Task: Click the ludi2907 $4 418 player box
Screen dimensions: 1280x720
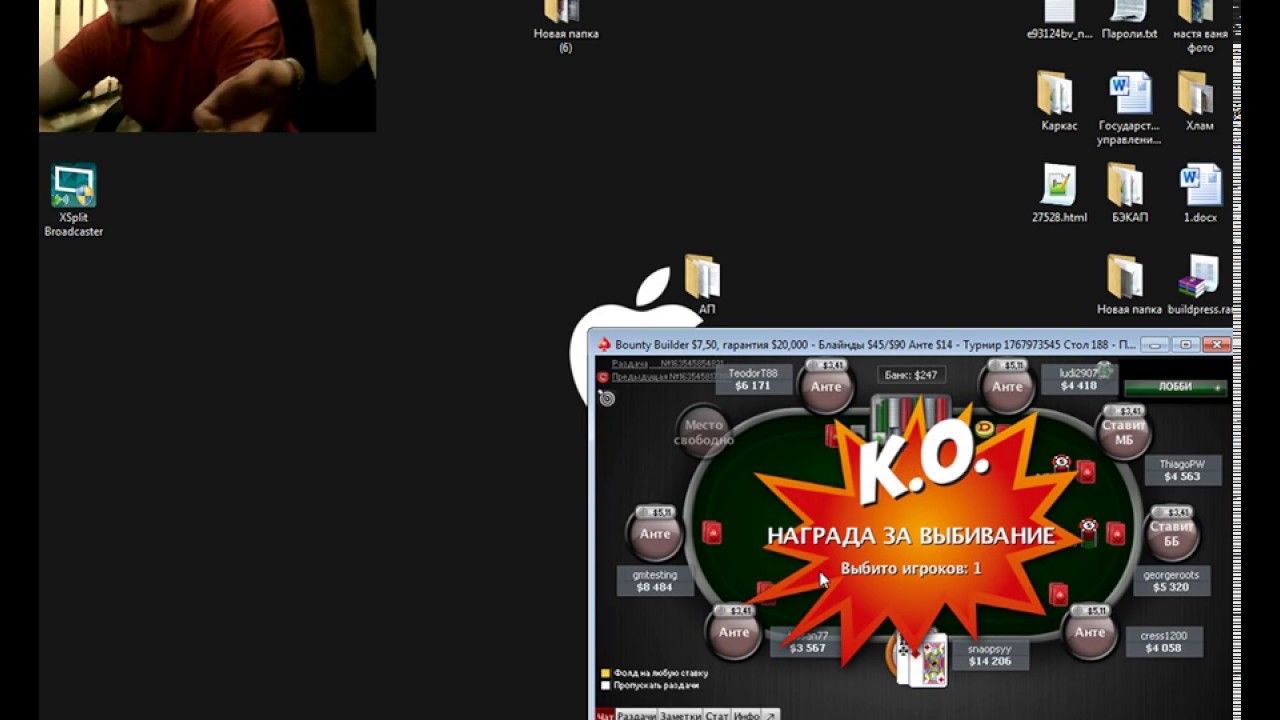Action: click(x=1079, y=379)
